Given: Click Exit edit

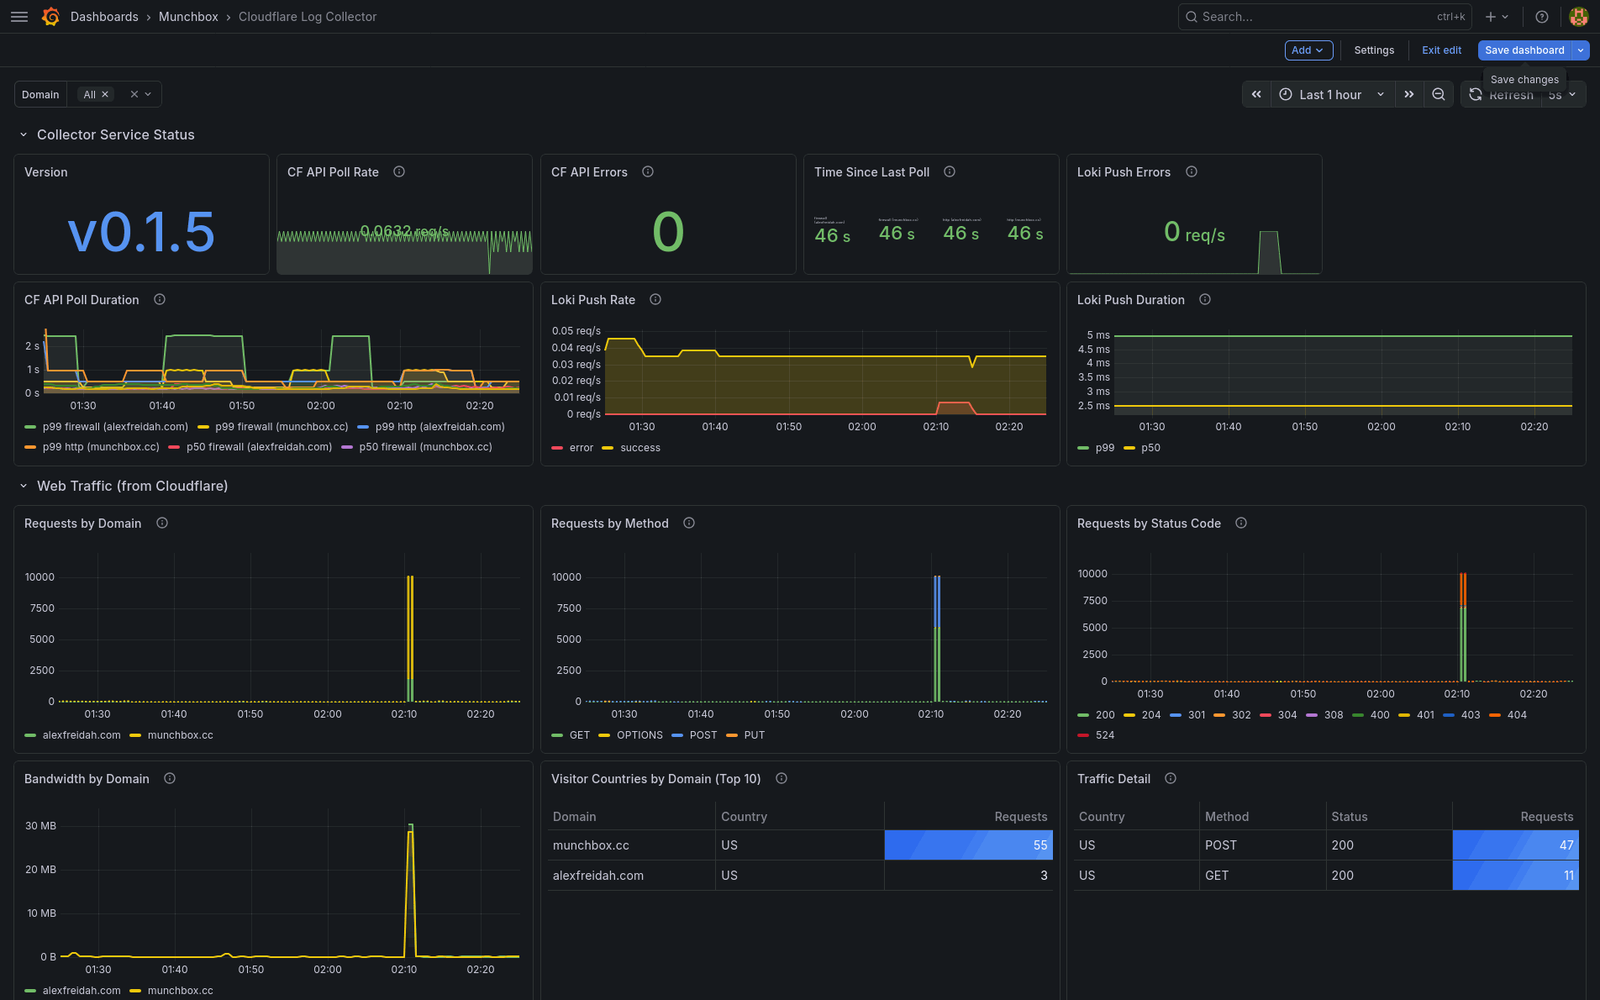Looking at the screenshot, I should 1441,50.
